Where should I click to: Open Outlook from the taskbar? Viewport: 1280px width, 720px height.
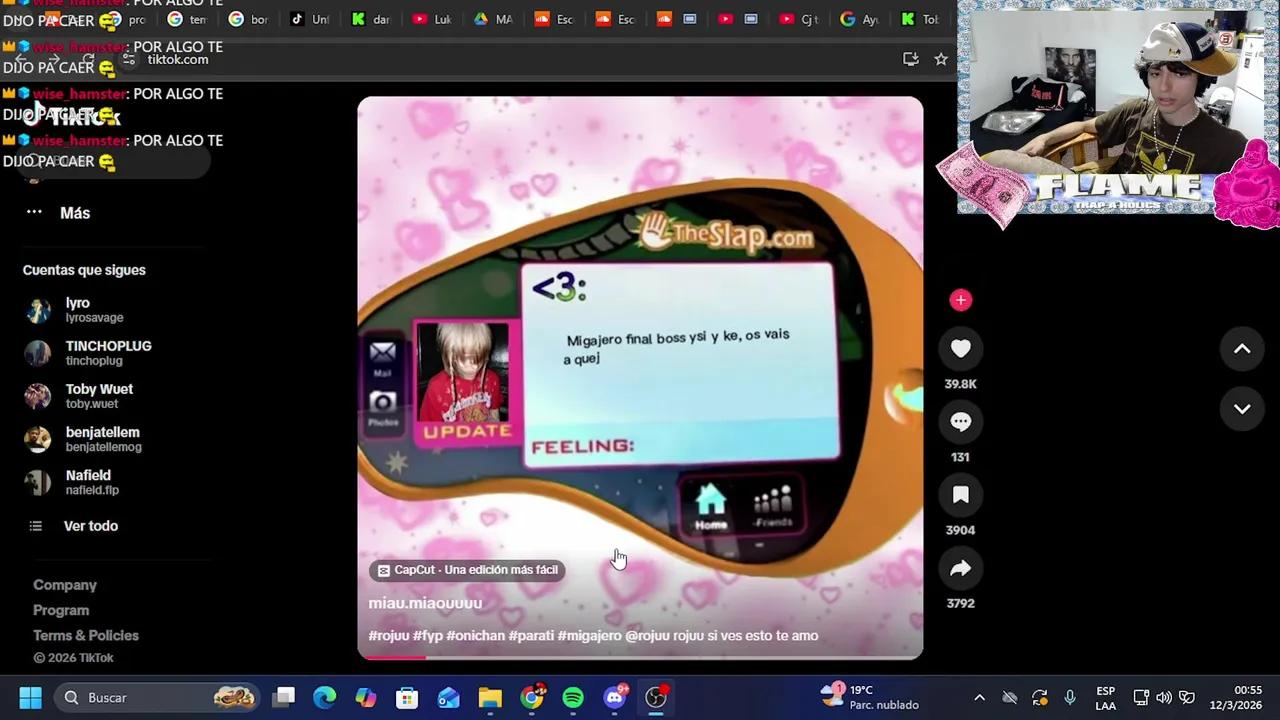pyautogui.click(x=449, y=697)
